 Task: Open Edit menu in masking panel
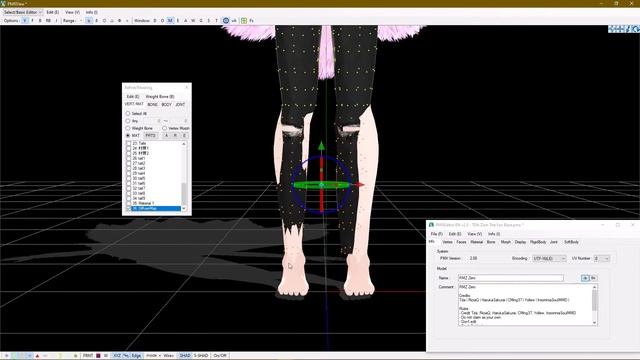click(133, 97)
